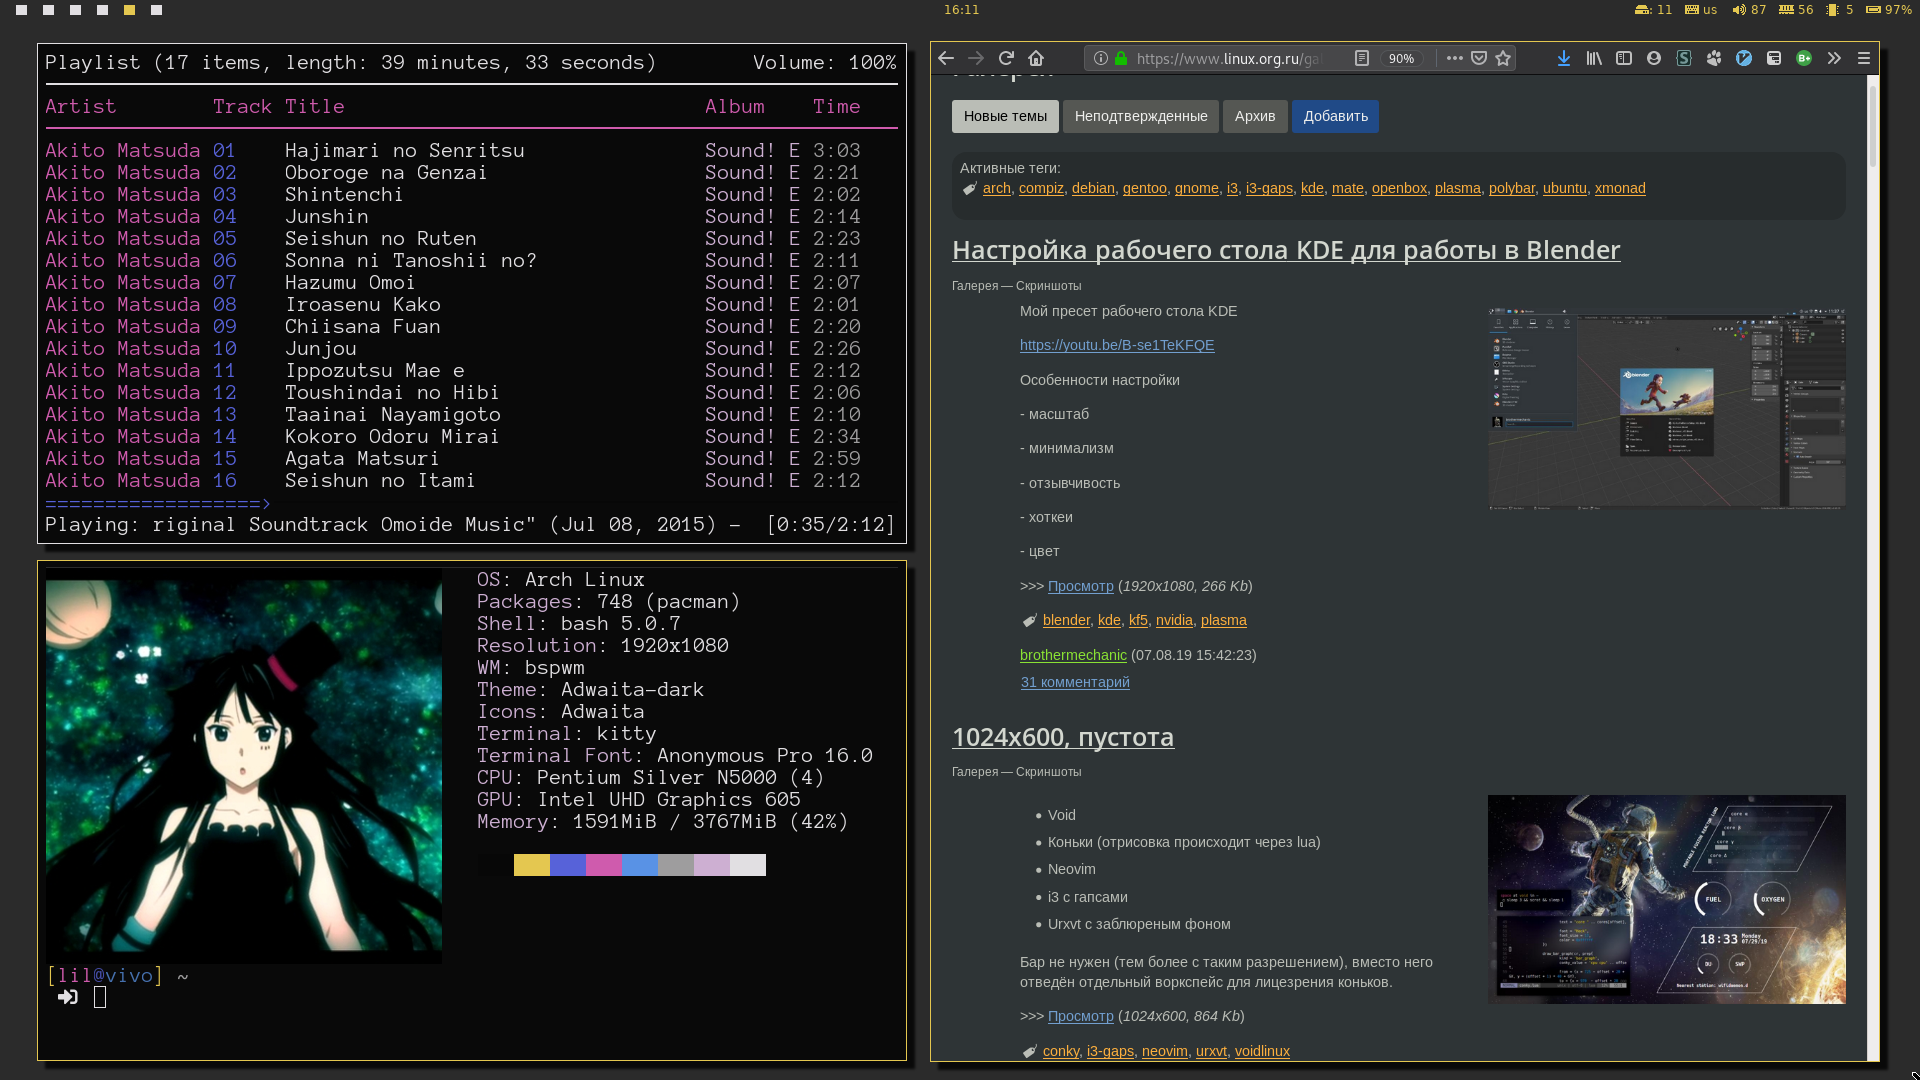Reset the 90% zoom level badge
Viewport: 1920px width, 1080px height.
(x=1401, y=59)
